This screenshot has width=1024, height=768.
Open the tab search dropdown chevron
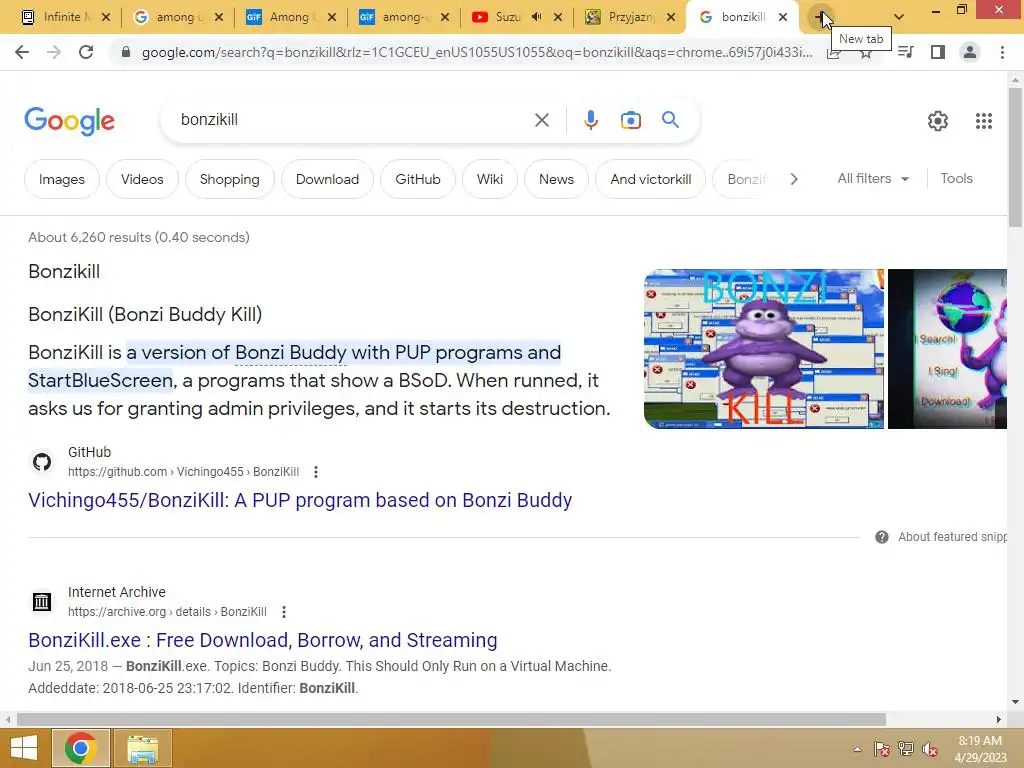[x=899, y=17]
